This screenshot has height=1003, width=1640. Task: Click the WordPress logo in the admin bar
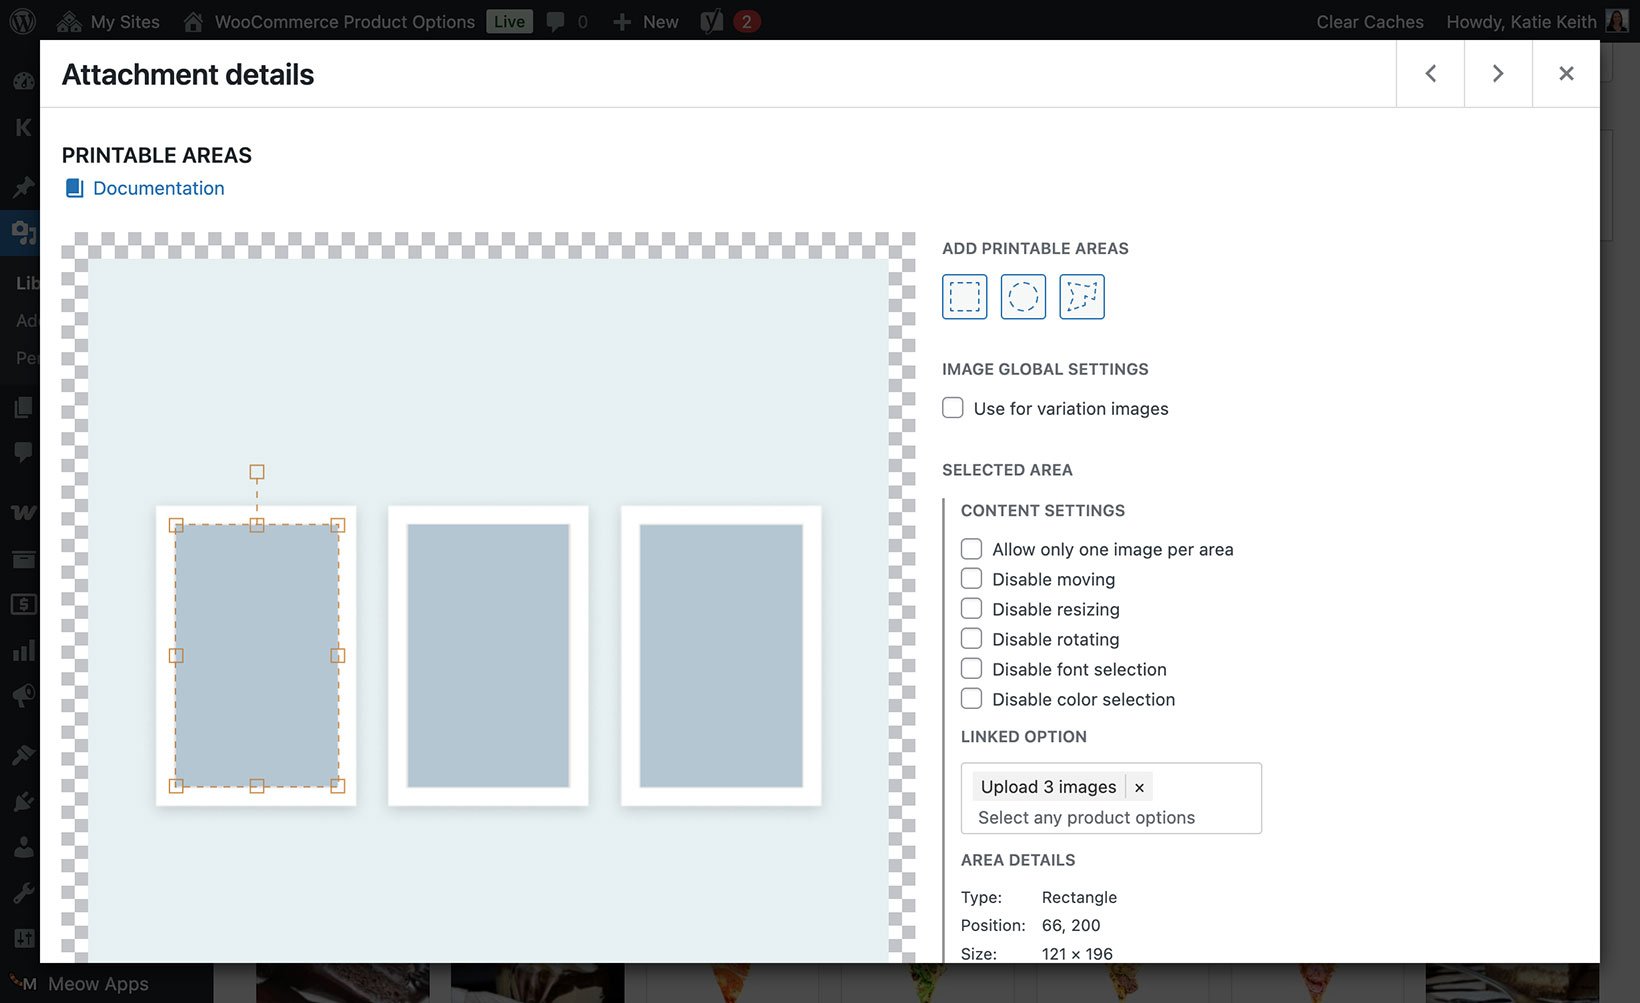[x=21, y=21]
